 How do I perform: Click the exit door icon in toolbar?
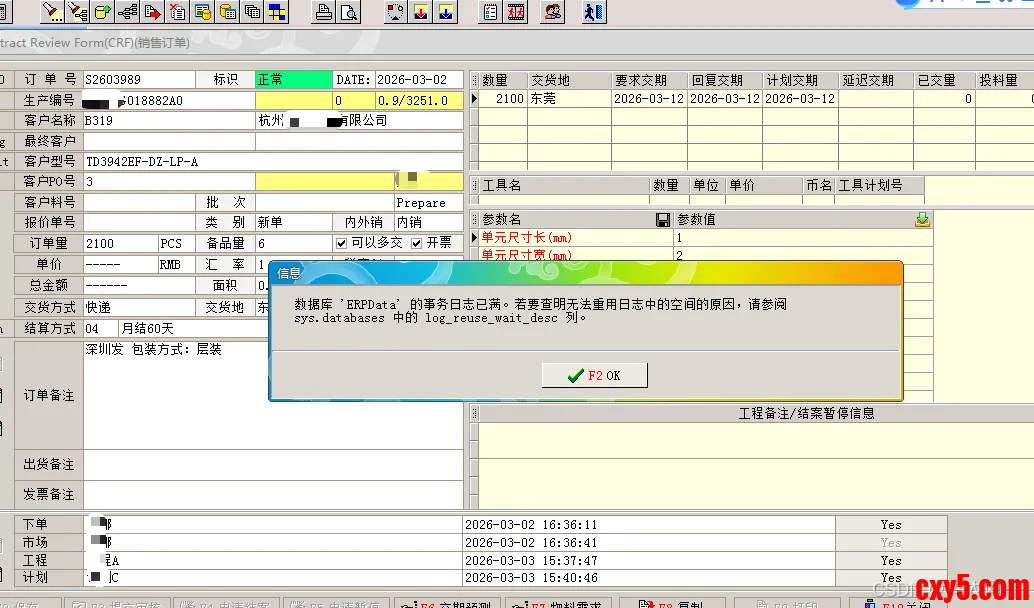click(594, 12)
